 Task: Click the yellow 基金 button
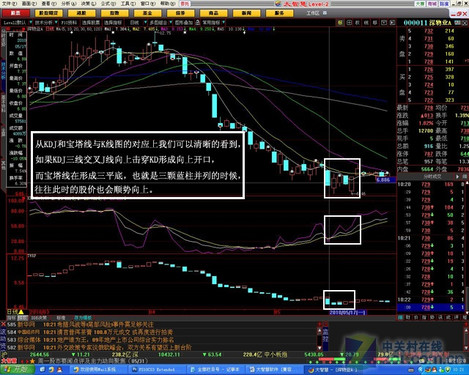click(x=147, y=13)
